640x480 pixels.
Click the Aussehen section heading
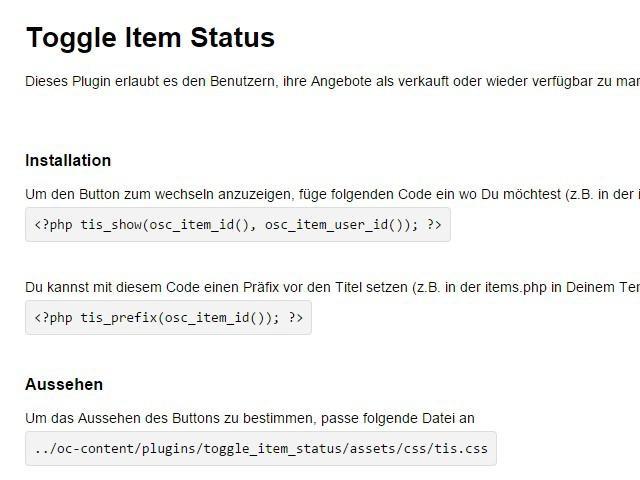(64, 384)
